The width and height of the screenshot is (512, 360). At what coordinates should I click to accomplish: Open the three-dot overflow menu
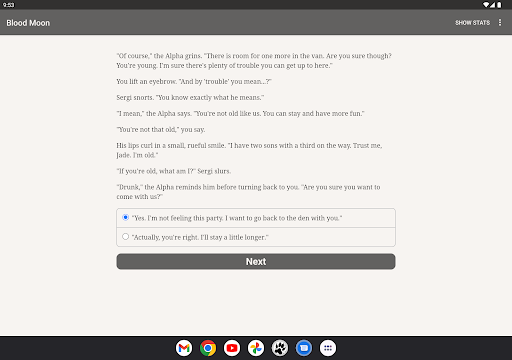tap(500, 22)
